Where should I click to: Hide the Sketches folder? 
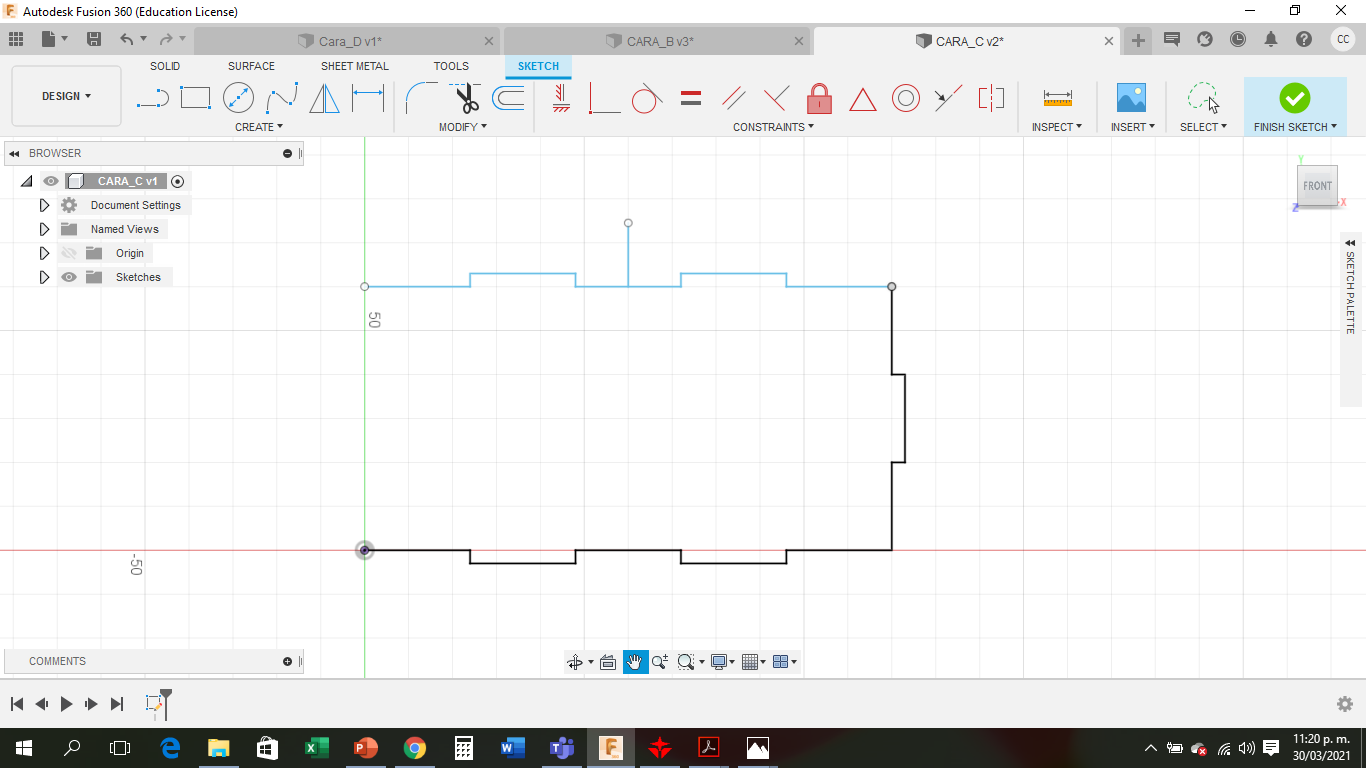point(69,277)
